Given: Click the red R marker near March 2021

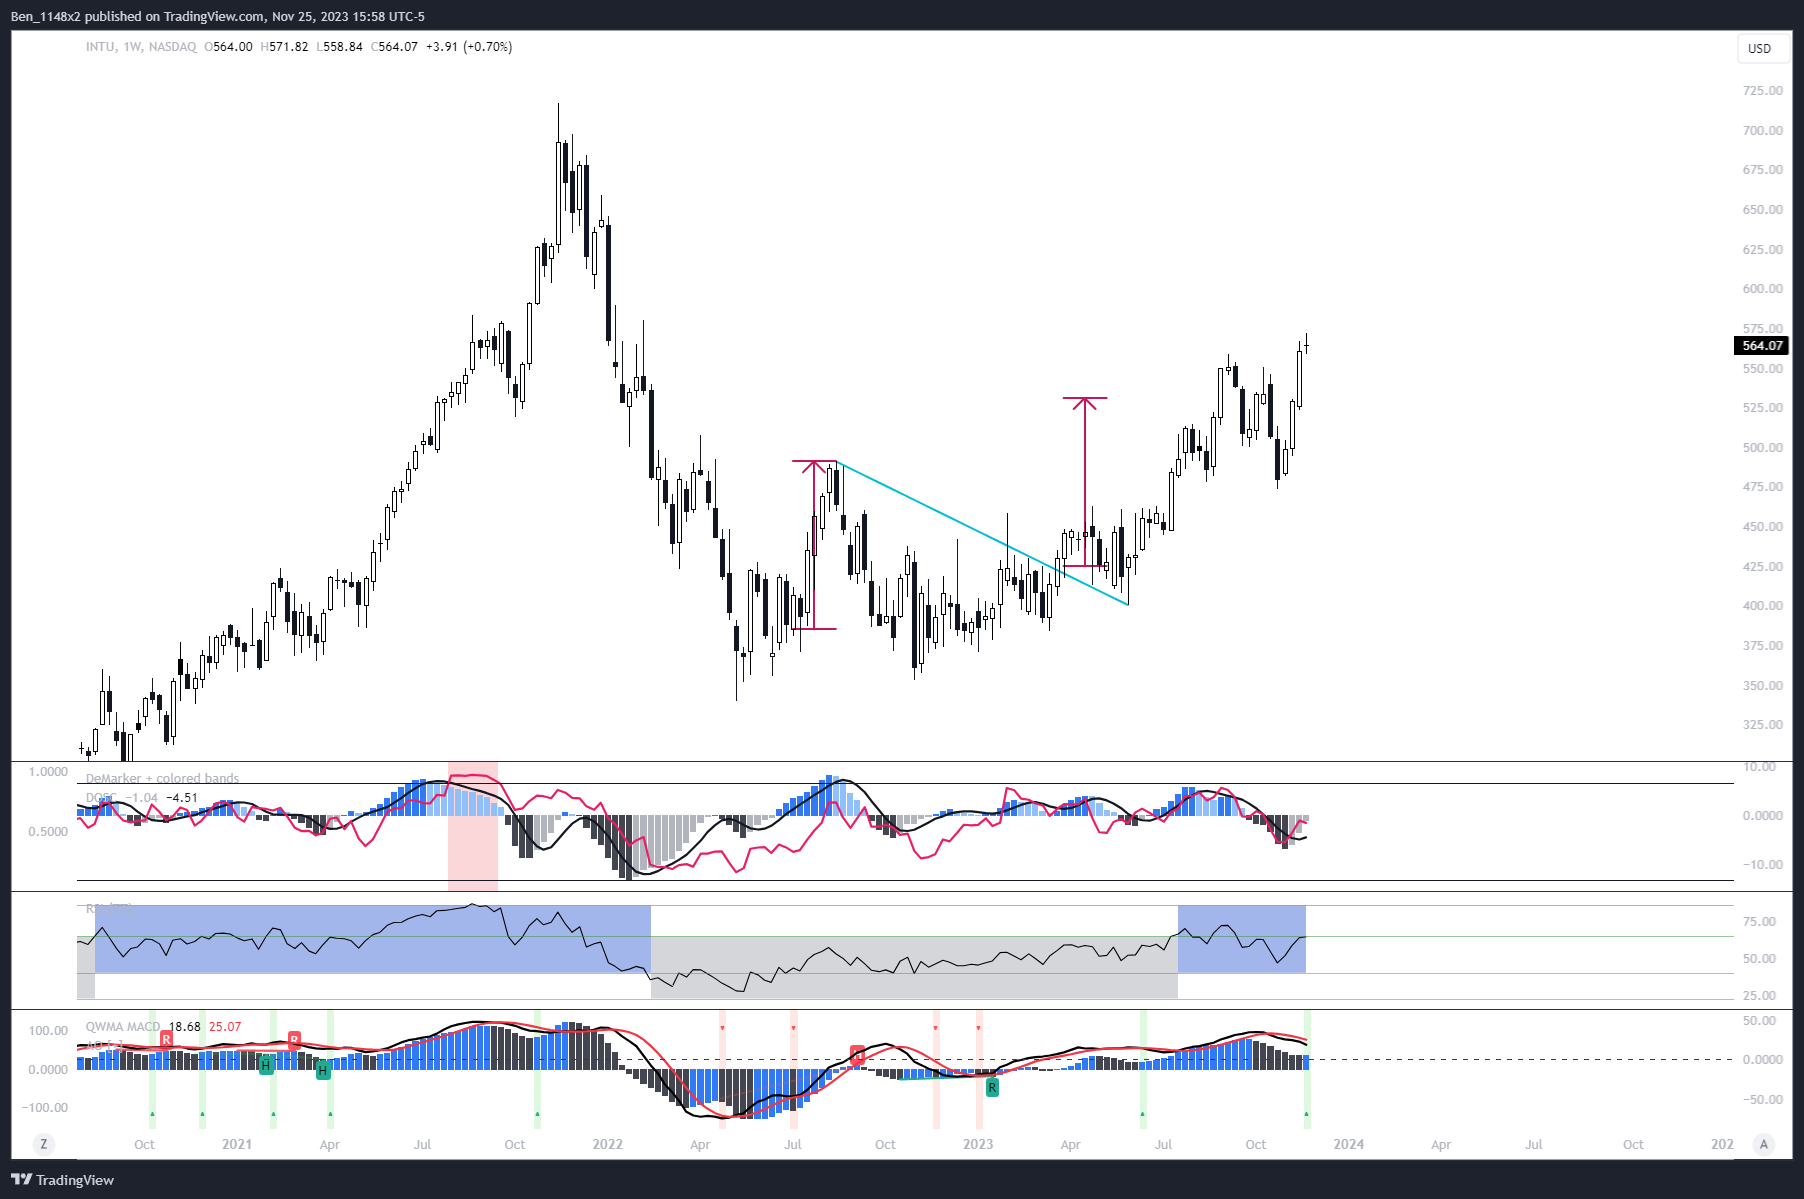Looking at the screenshot, I should tap(294, 1040).
